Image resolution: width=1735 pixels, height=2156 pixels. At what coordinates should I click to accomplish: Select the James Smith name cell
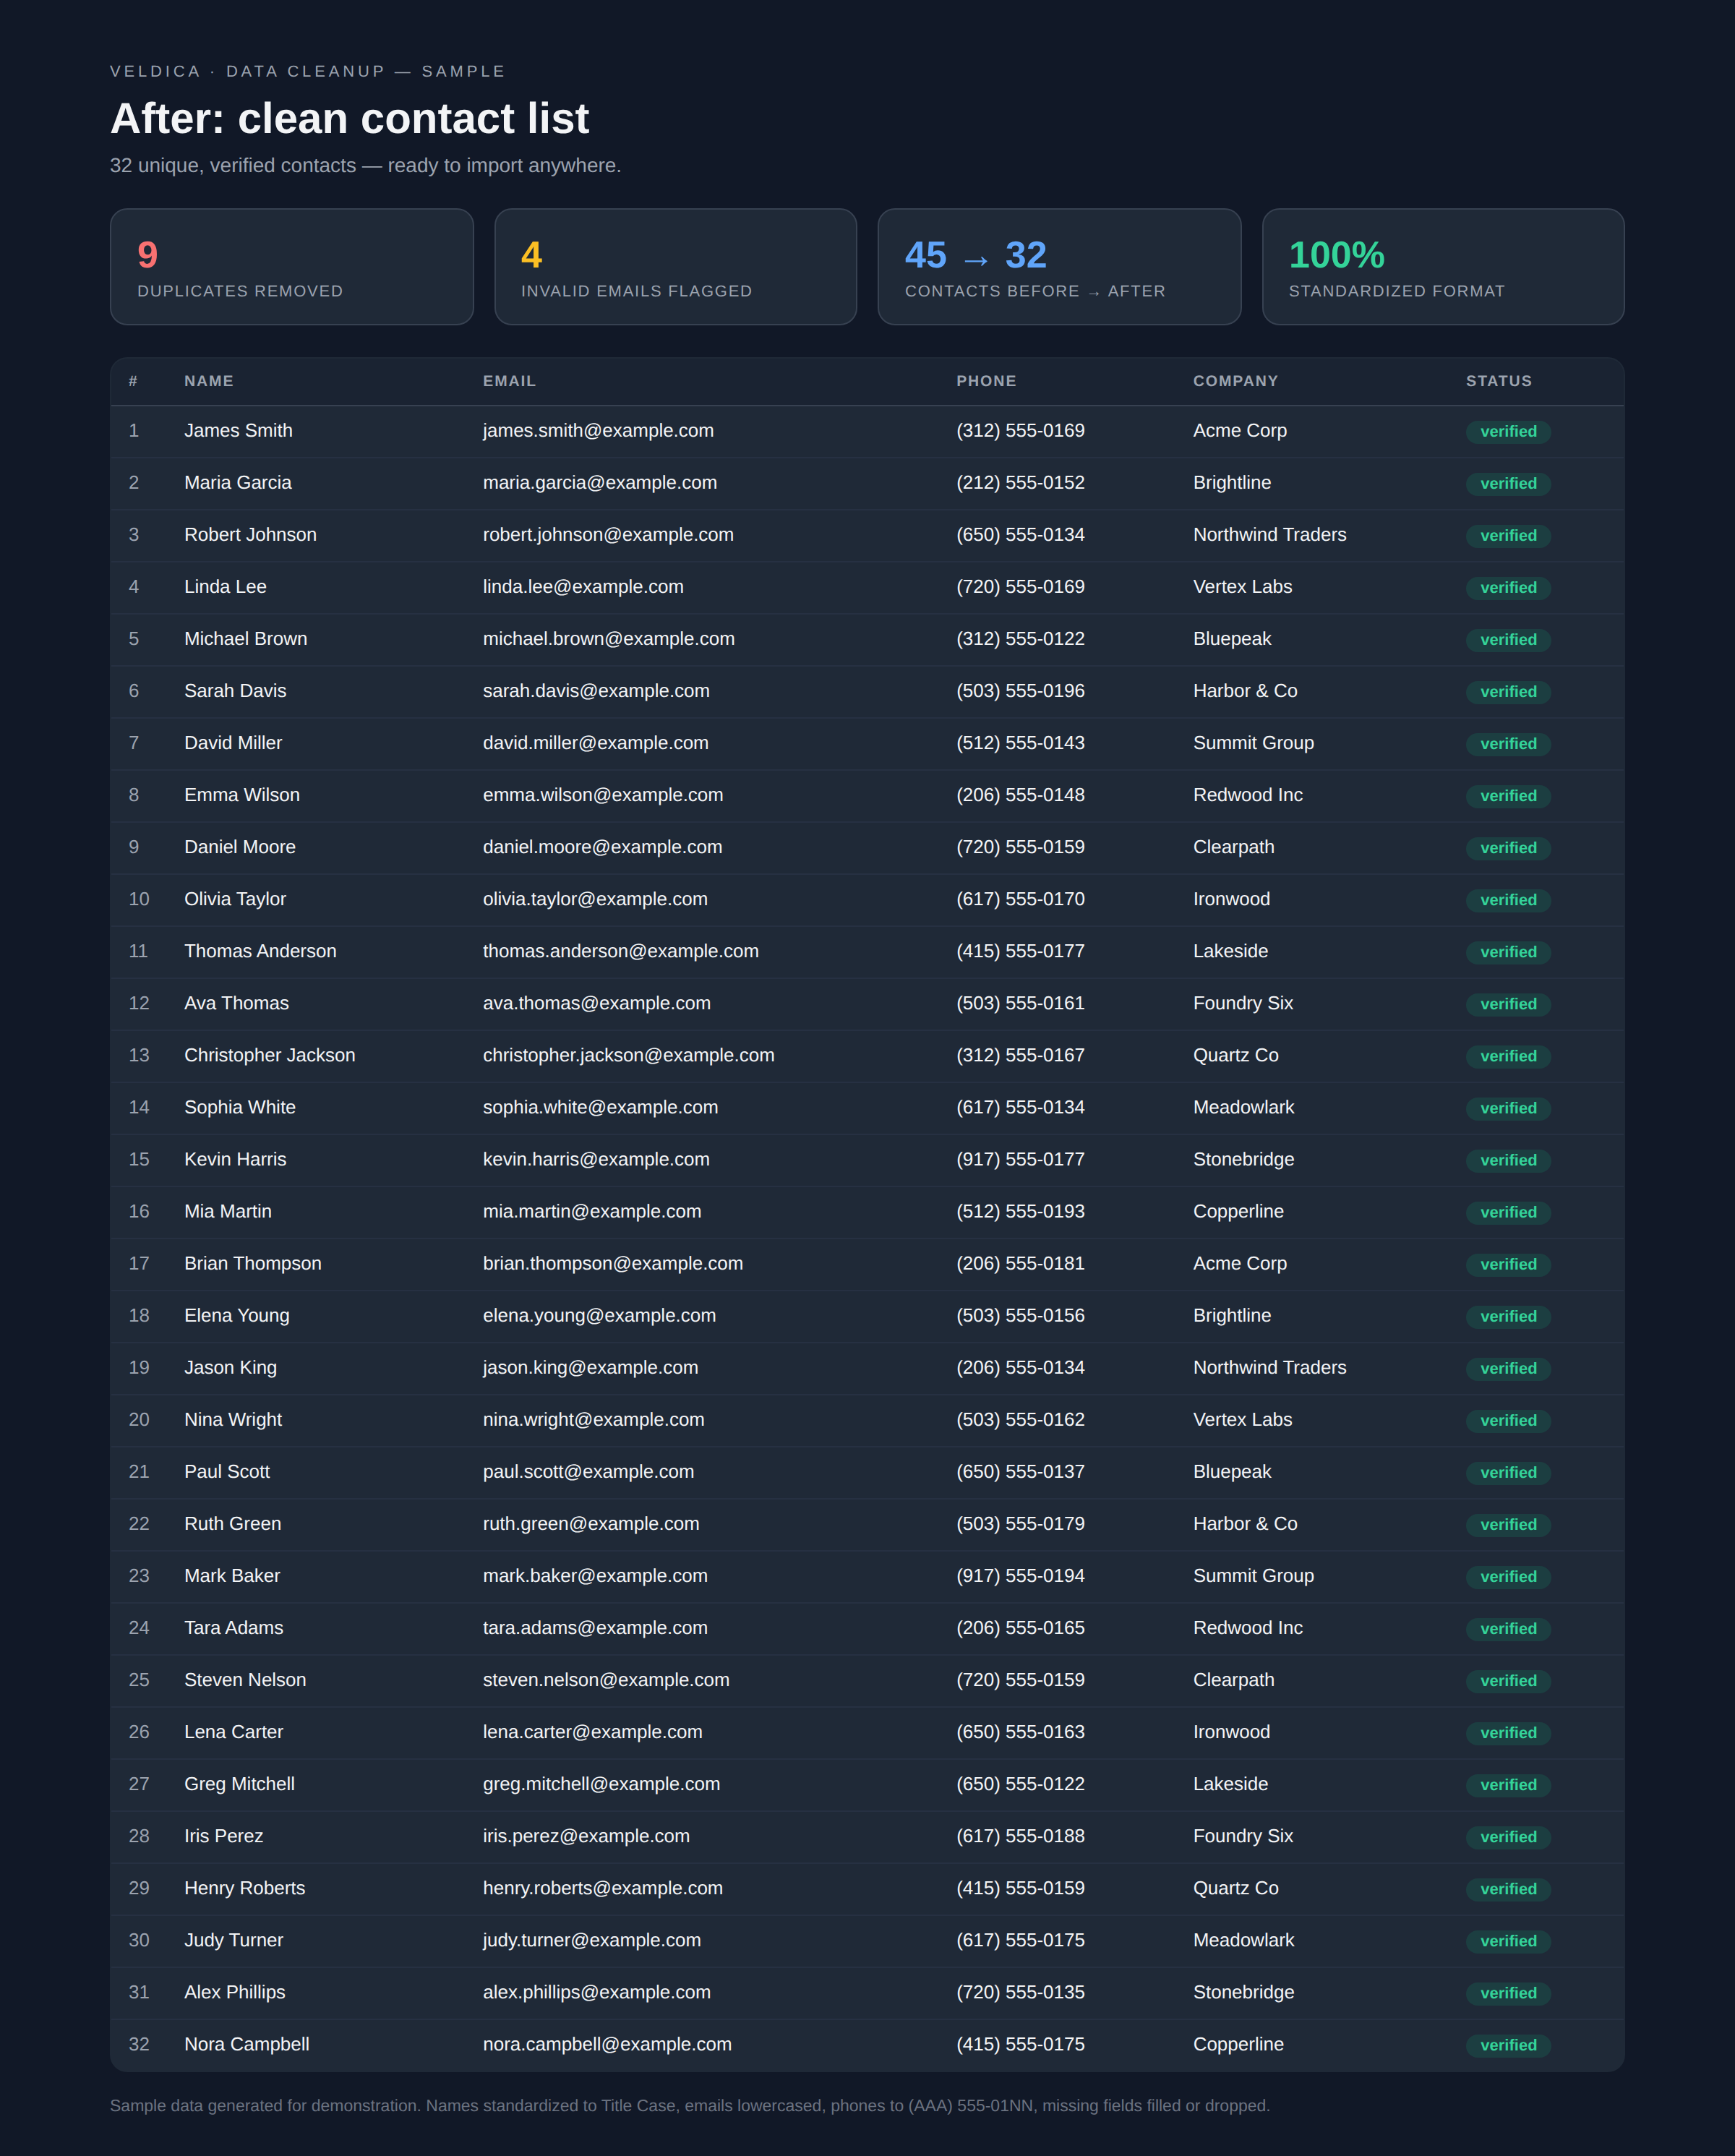(x=238, y=431)
